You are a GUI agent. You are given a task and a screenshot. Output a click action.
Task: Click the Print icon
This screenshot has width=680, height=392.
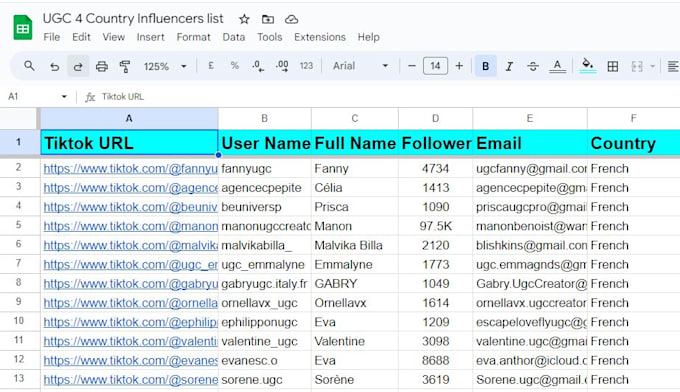pyautogui.click(x=101, y=66)
